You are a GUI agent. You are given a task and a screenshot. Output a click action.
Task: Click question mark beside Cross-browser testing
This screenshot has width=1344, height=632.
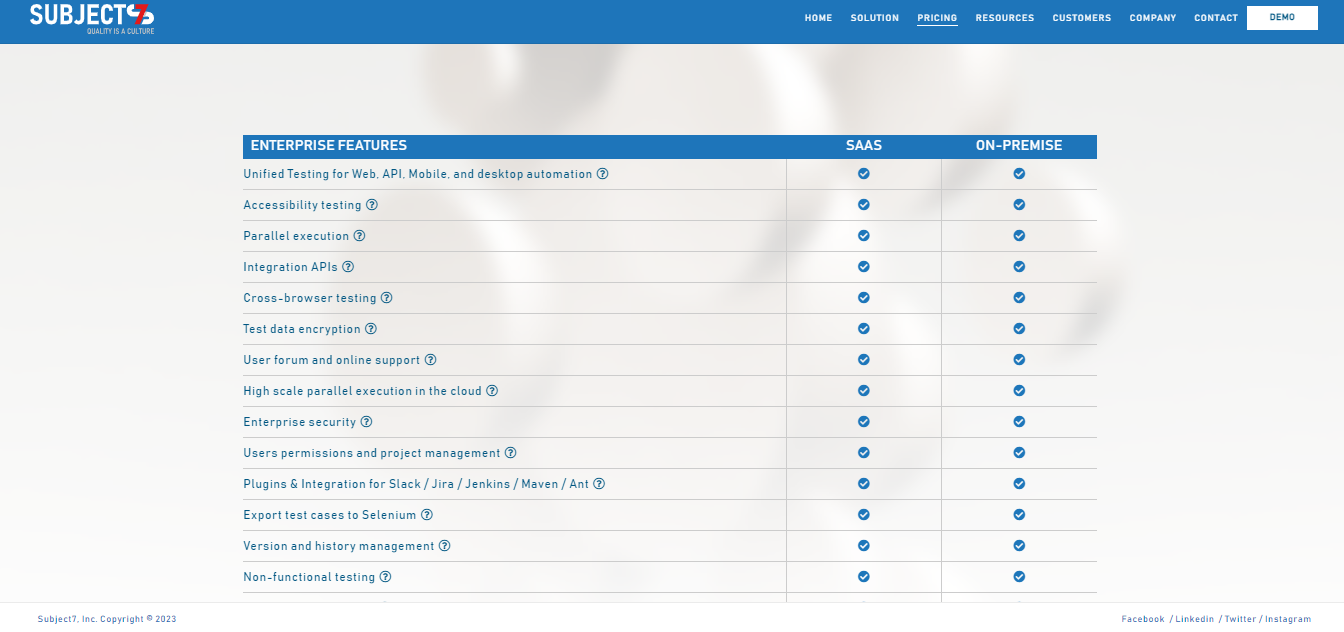(386, 298)
